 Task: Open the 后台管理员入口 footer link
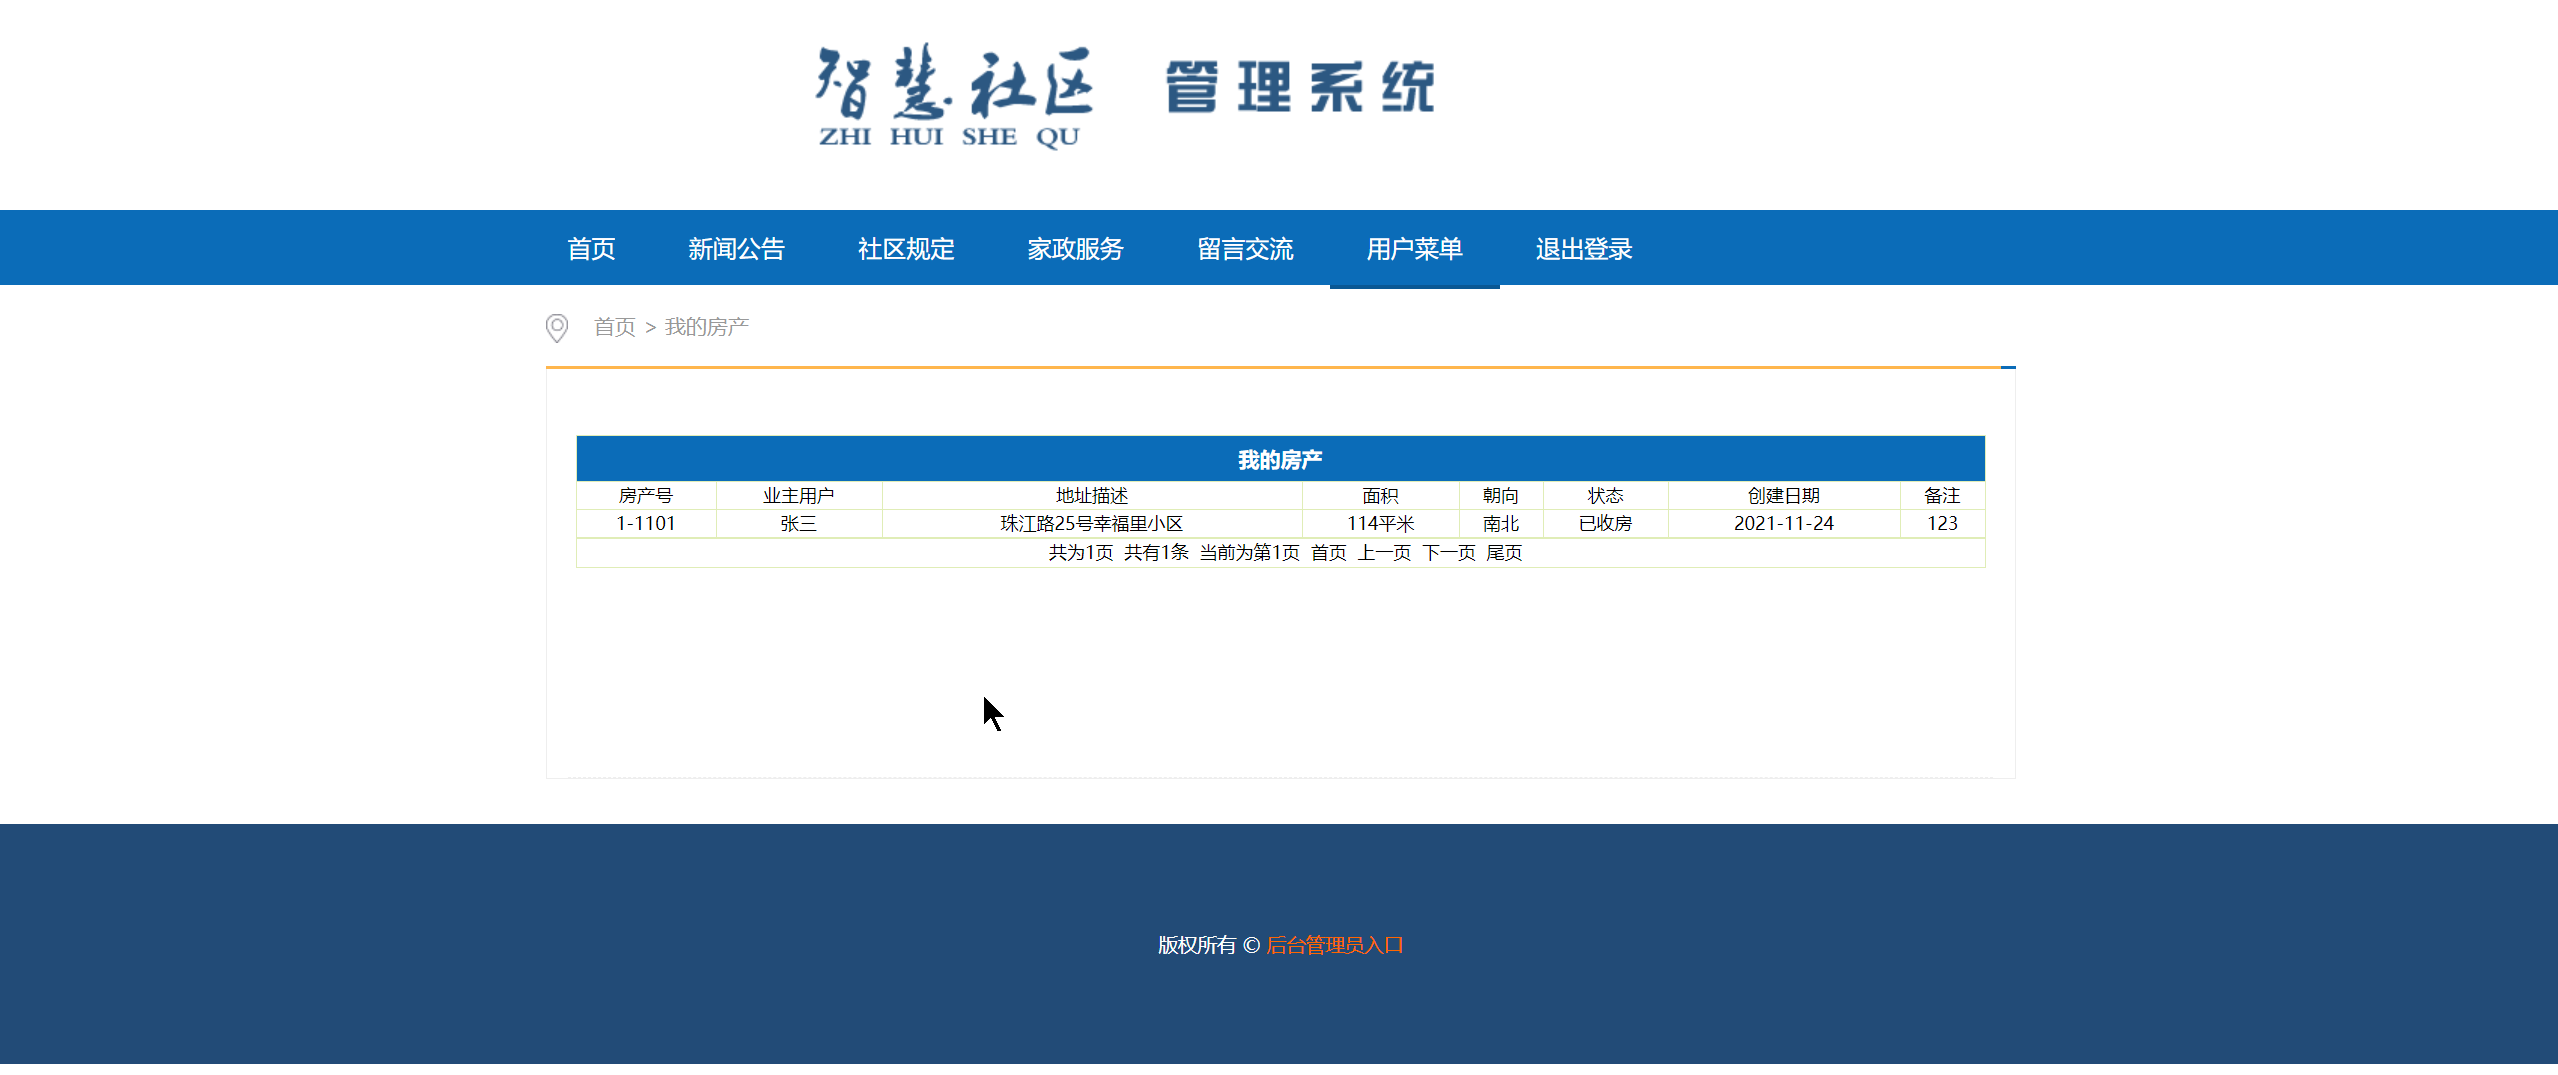1335,945
